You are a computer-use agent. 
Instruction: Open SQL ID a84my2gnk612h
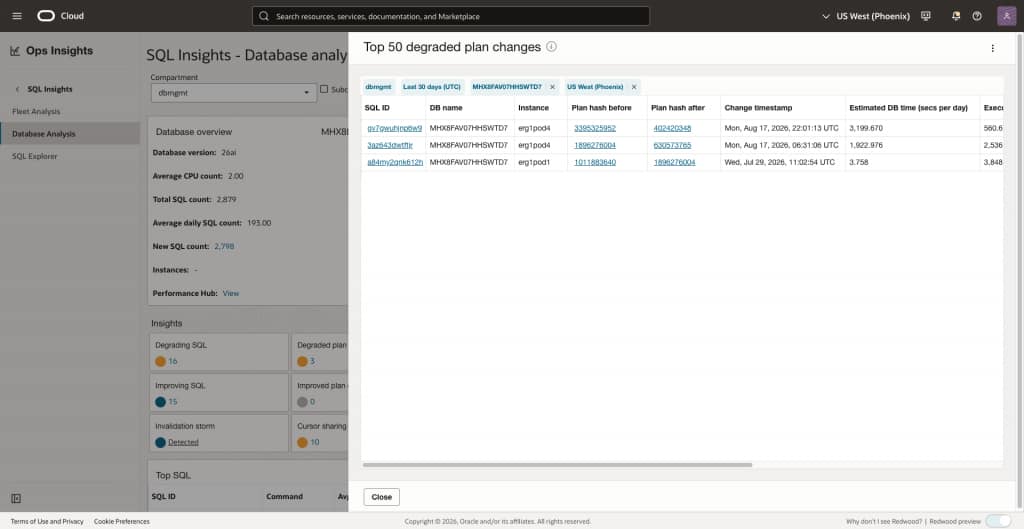(395, 162)
